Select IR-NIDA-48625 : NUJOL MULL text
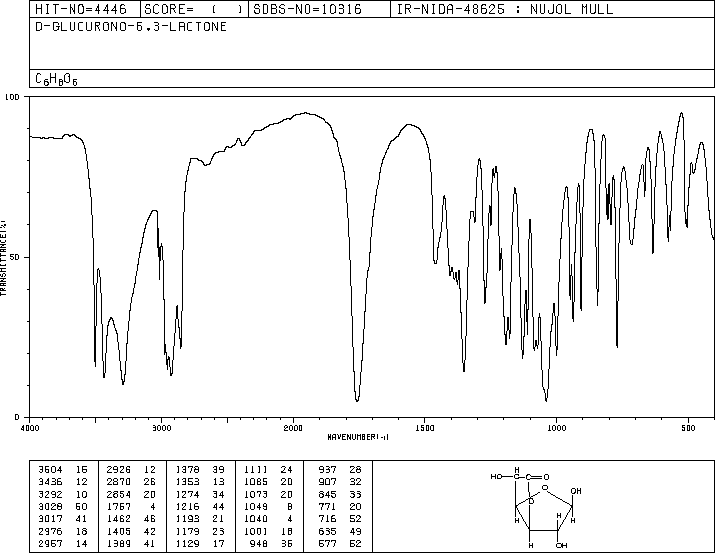The height and width of the screenshot is (553, 715). pyautogui.click(x=505, y=9)
